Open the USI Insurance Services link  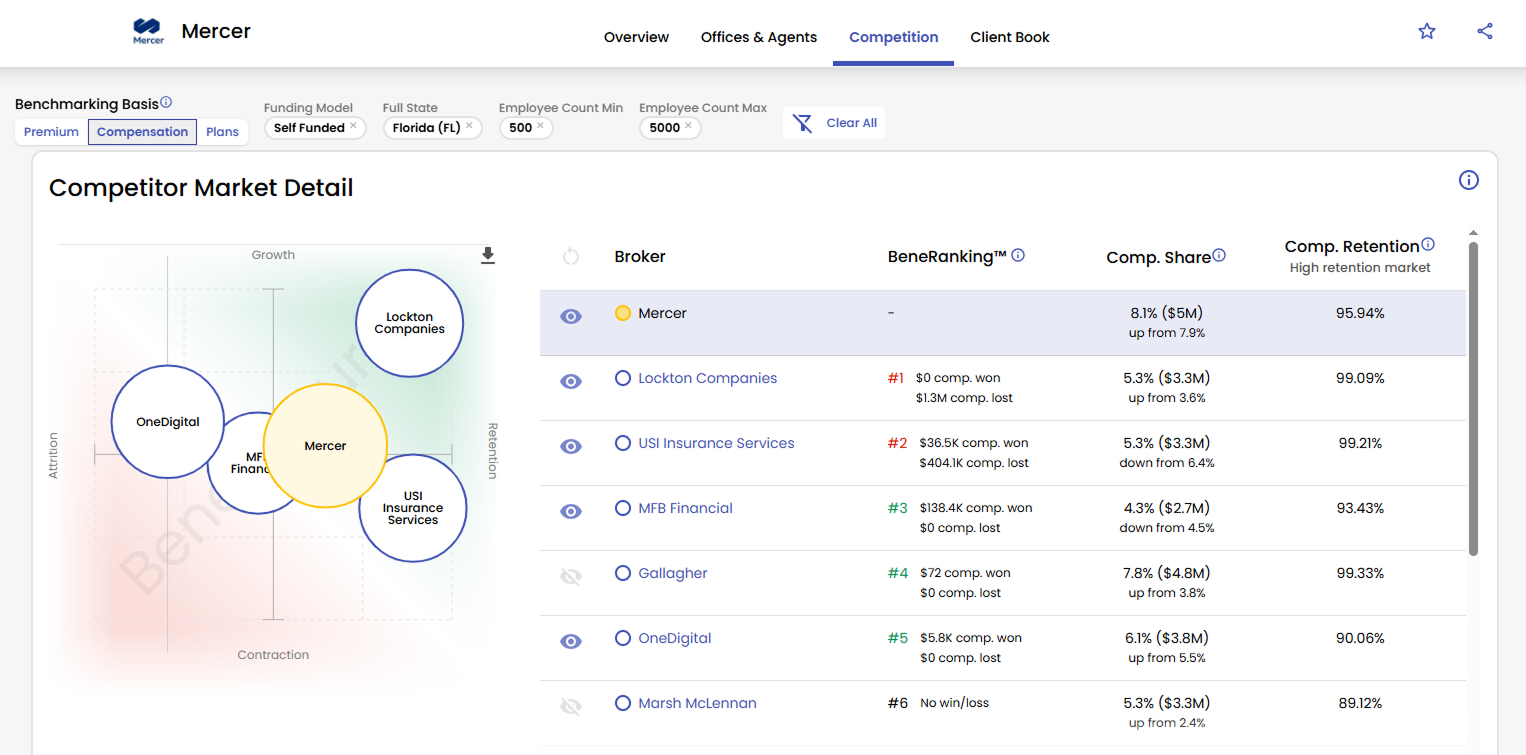point(716,443)
